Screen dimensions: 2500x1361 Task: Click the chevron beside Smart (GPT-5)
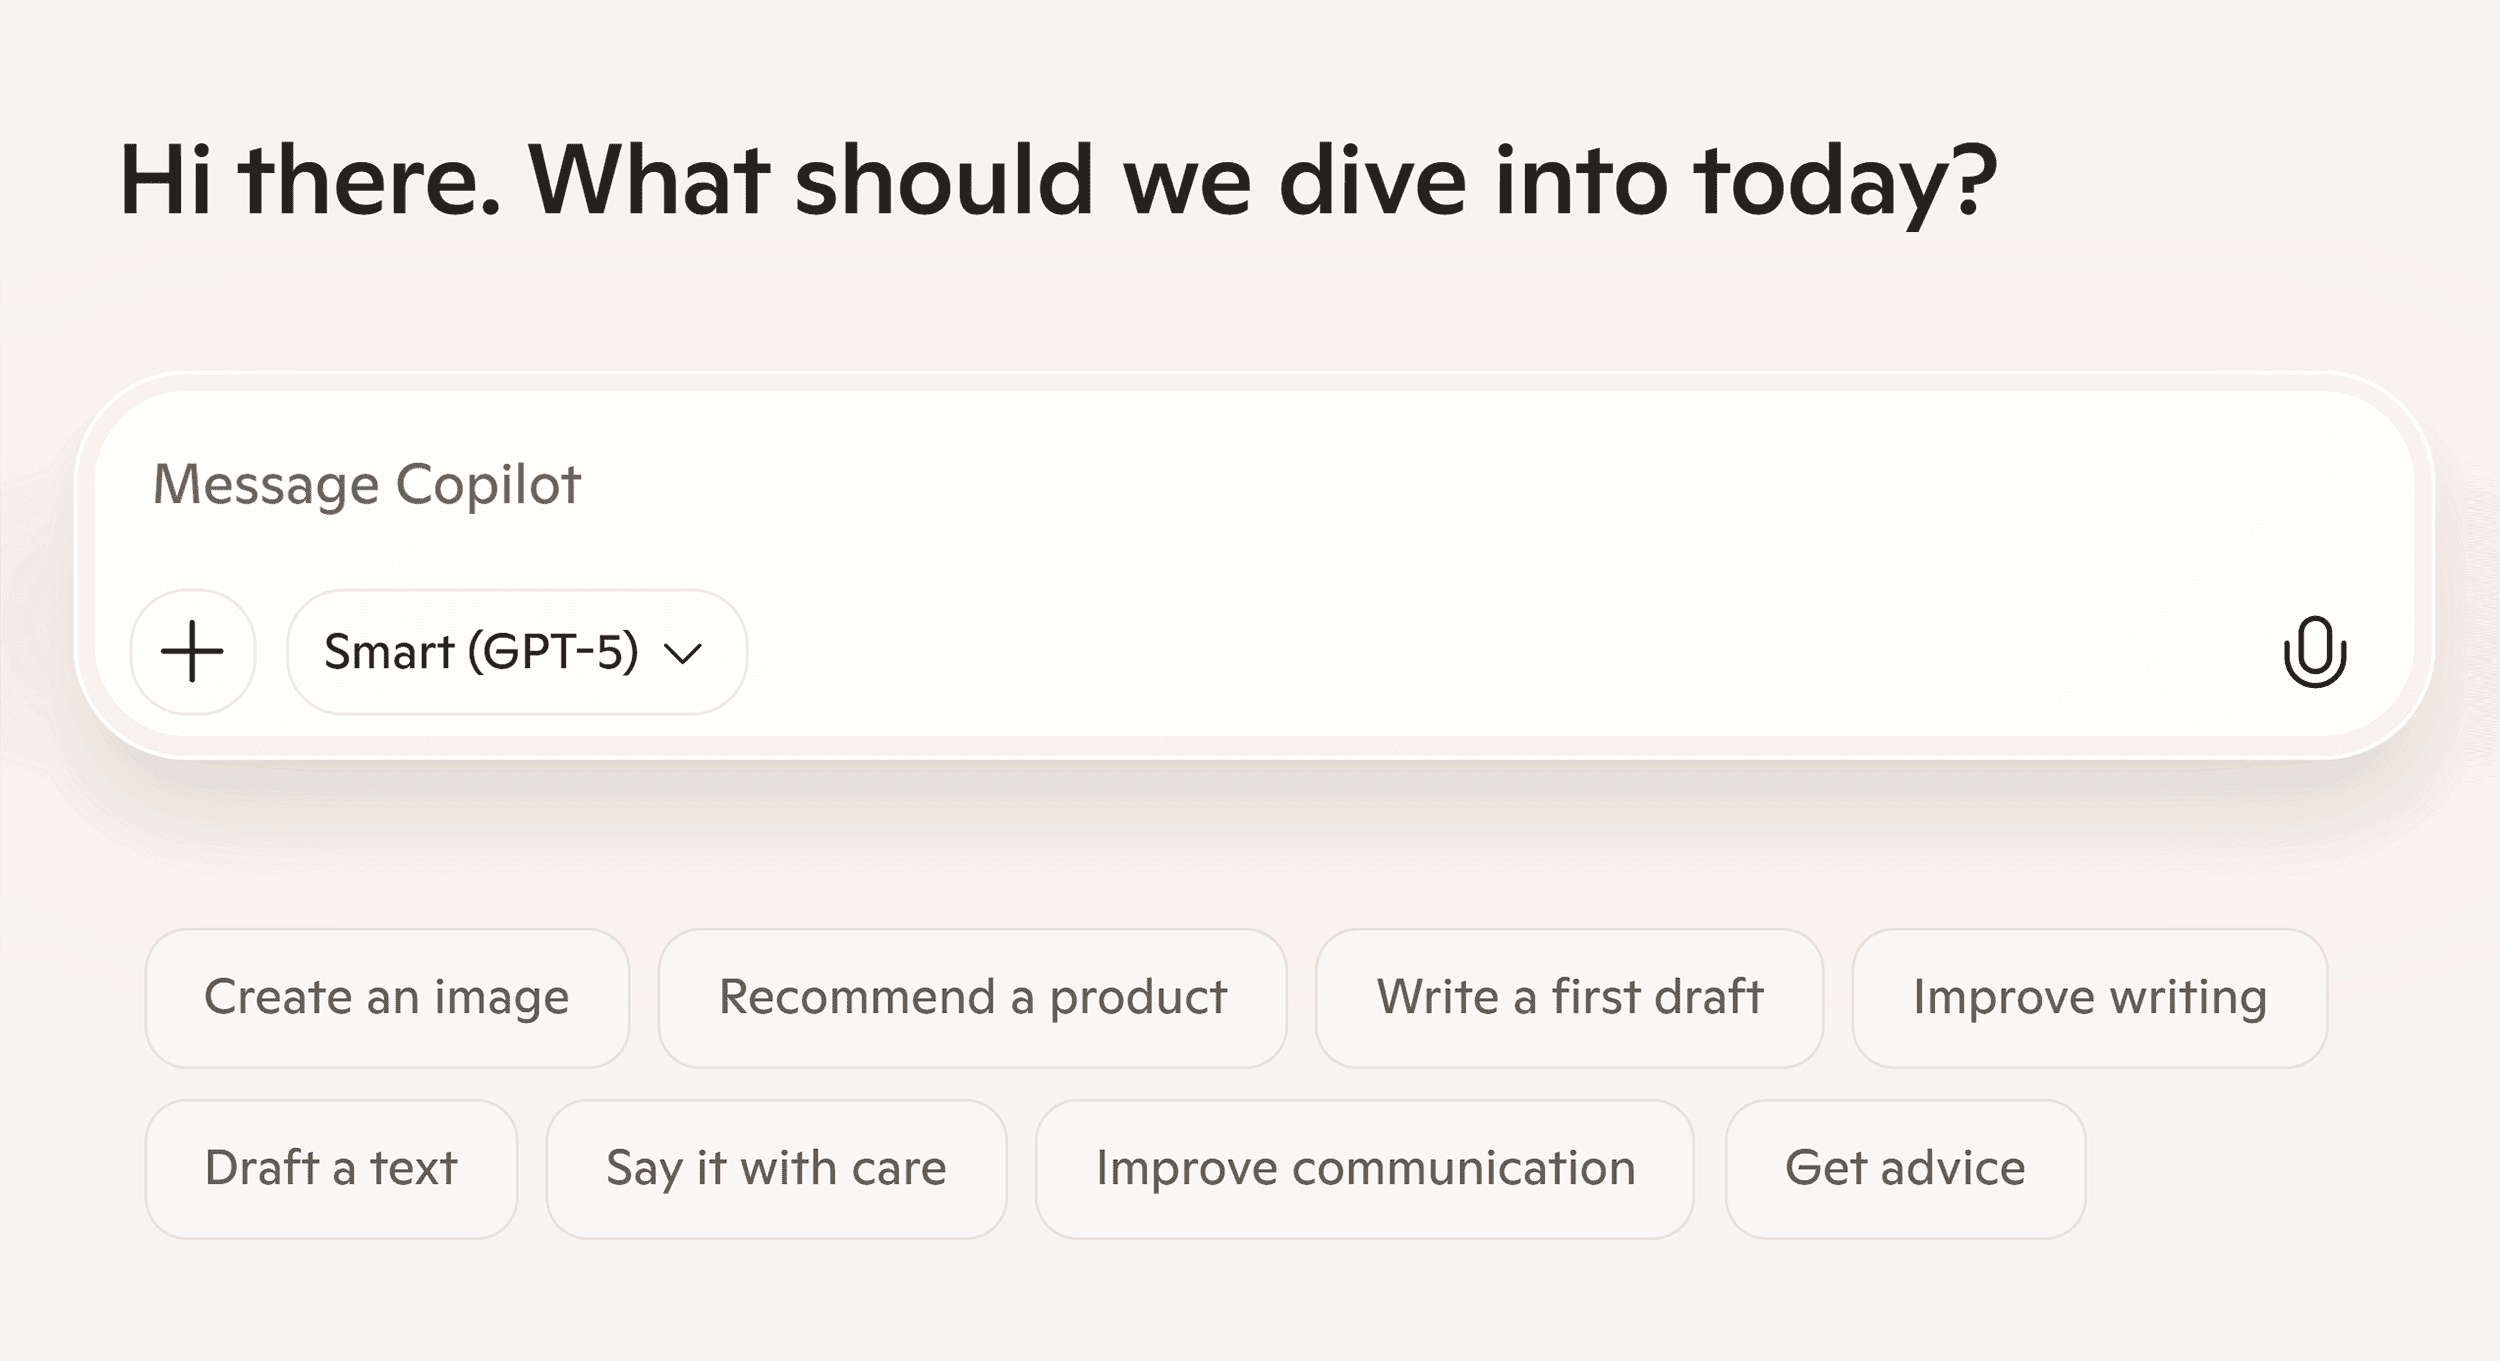coord(684,652)
